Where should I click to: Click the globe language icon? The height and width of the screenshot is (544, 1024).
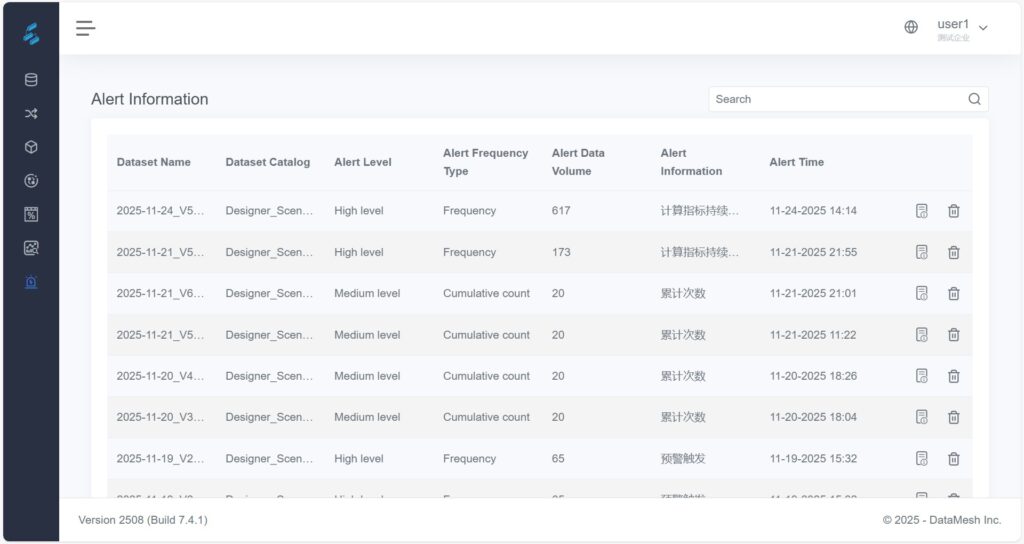pyautogui.click(x=911, y=28)
